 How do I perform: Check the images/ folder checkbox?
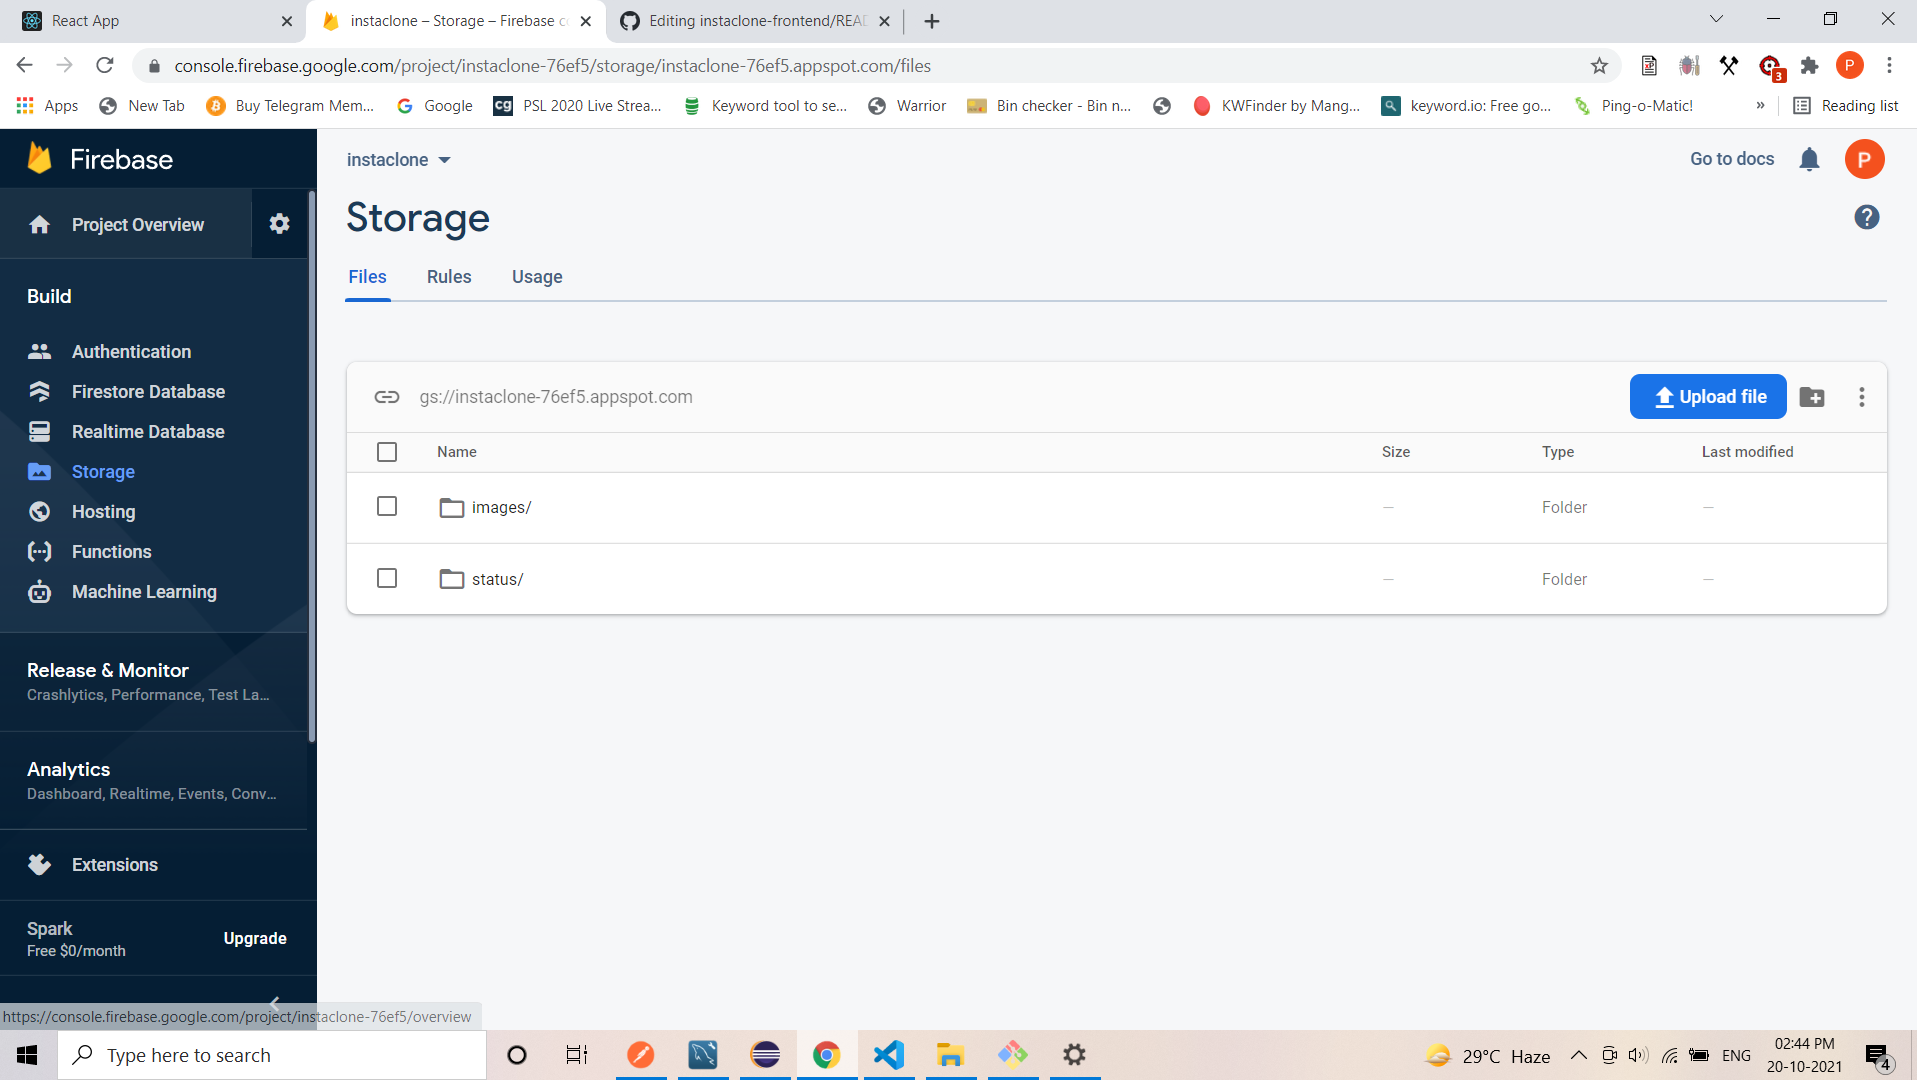click(x=387, y=507)
